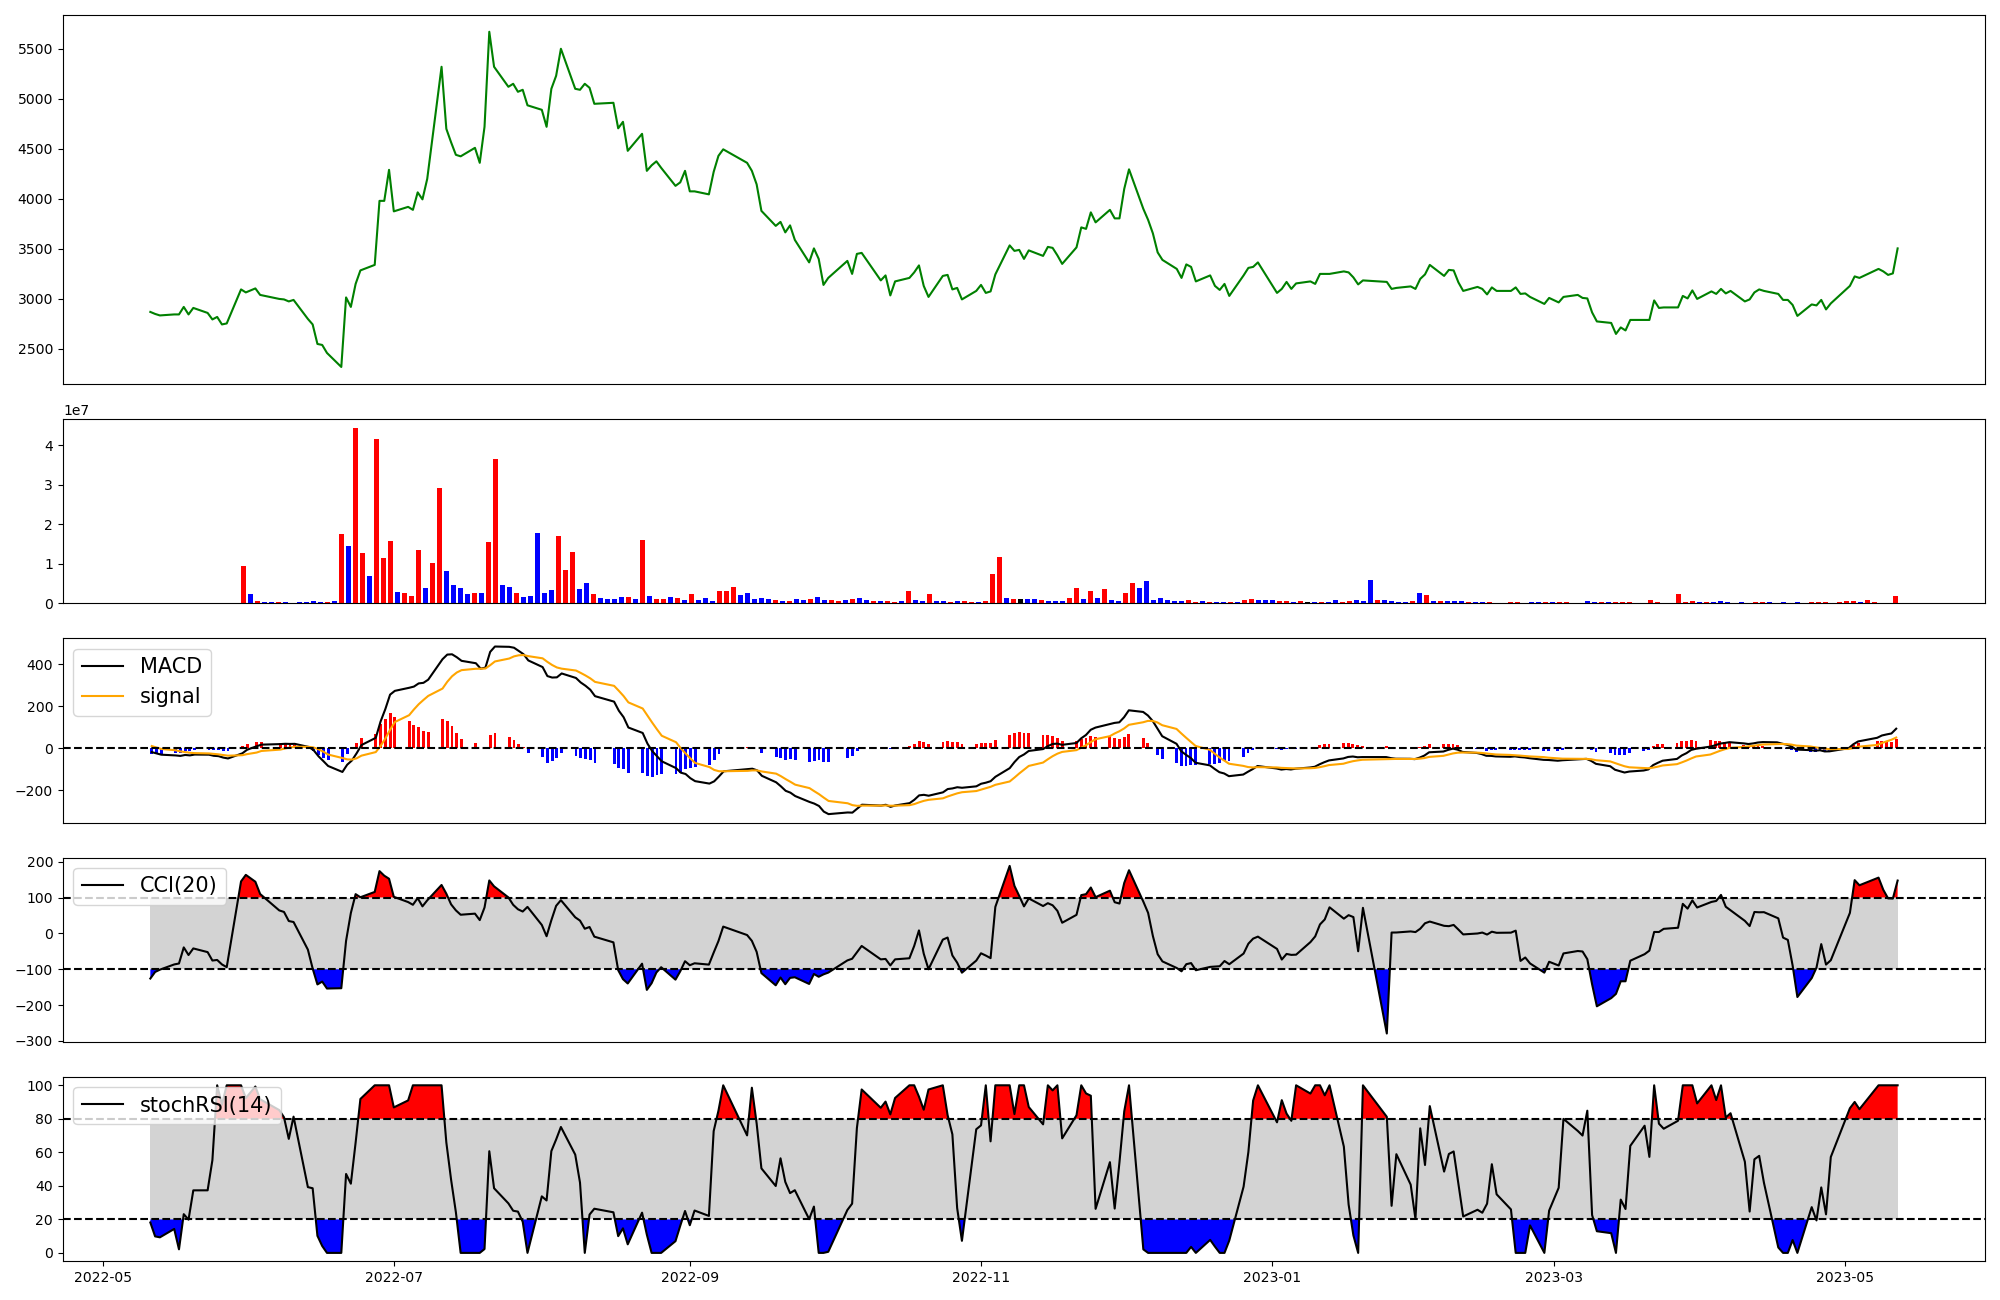Click the MACD legend label
Viewport: 2000px width, 1300px height.
(x=170, y=666)
